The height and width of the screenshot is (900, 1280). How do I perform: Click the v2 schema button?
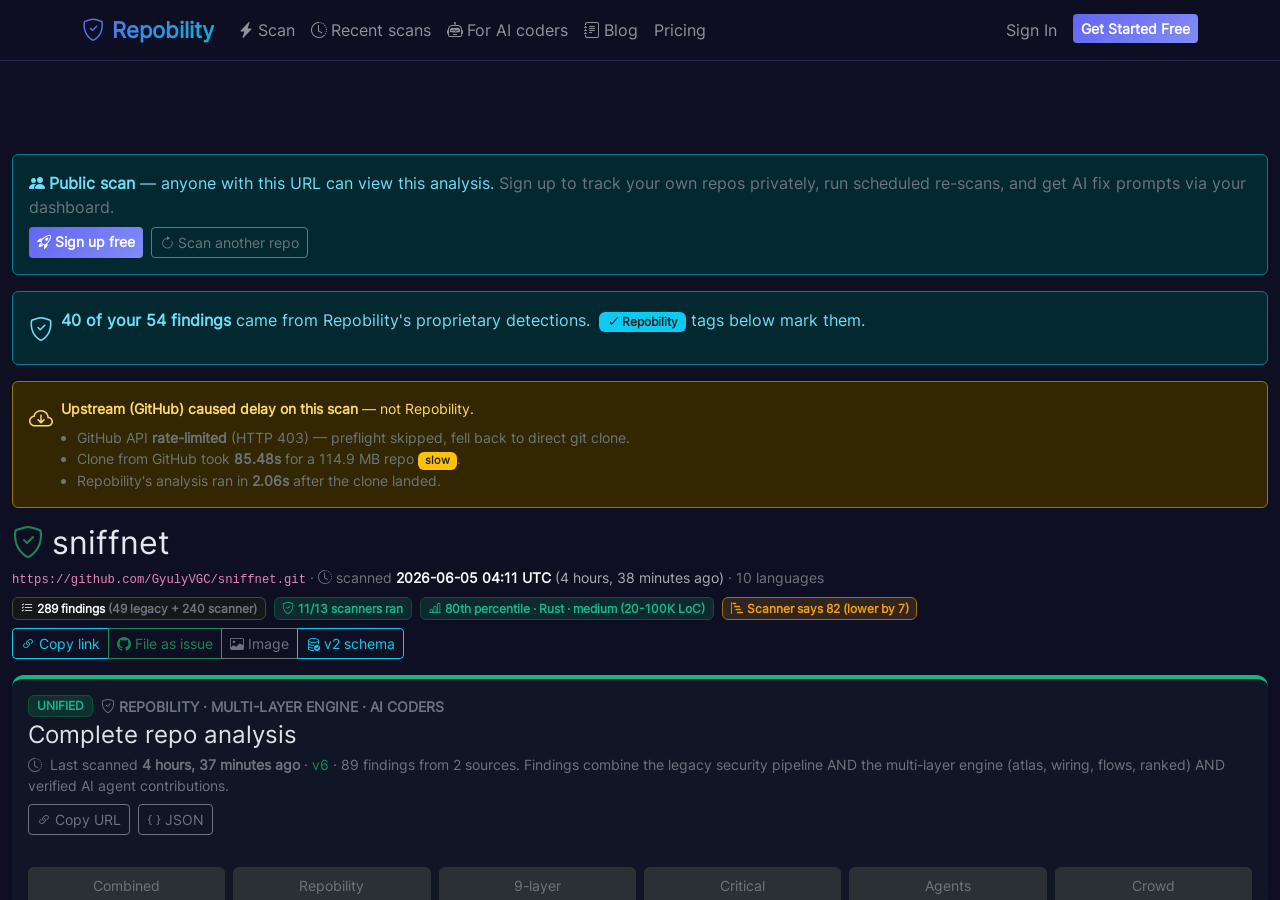(x=351, y=644)
